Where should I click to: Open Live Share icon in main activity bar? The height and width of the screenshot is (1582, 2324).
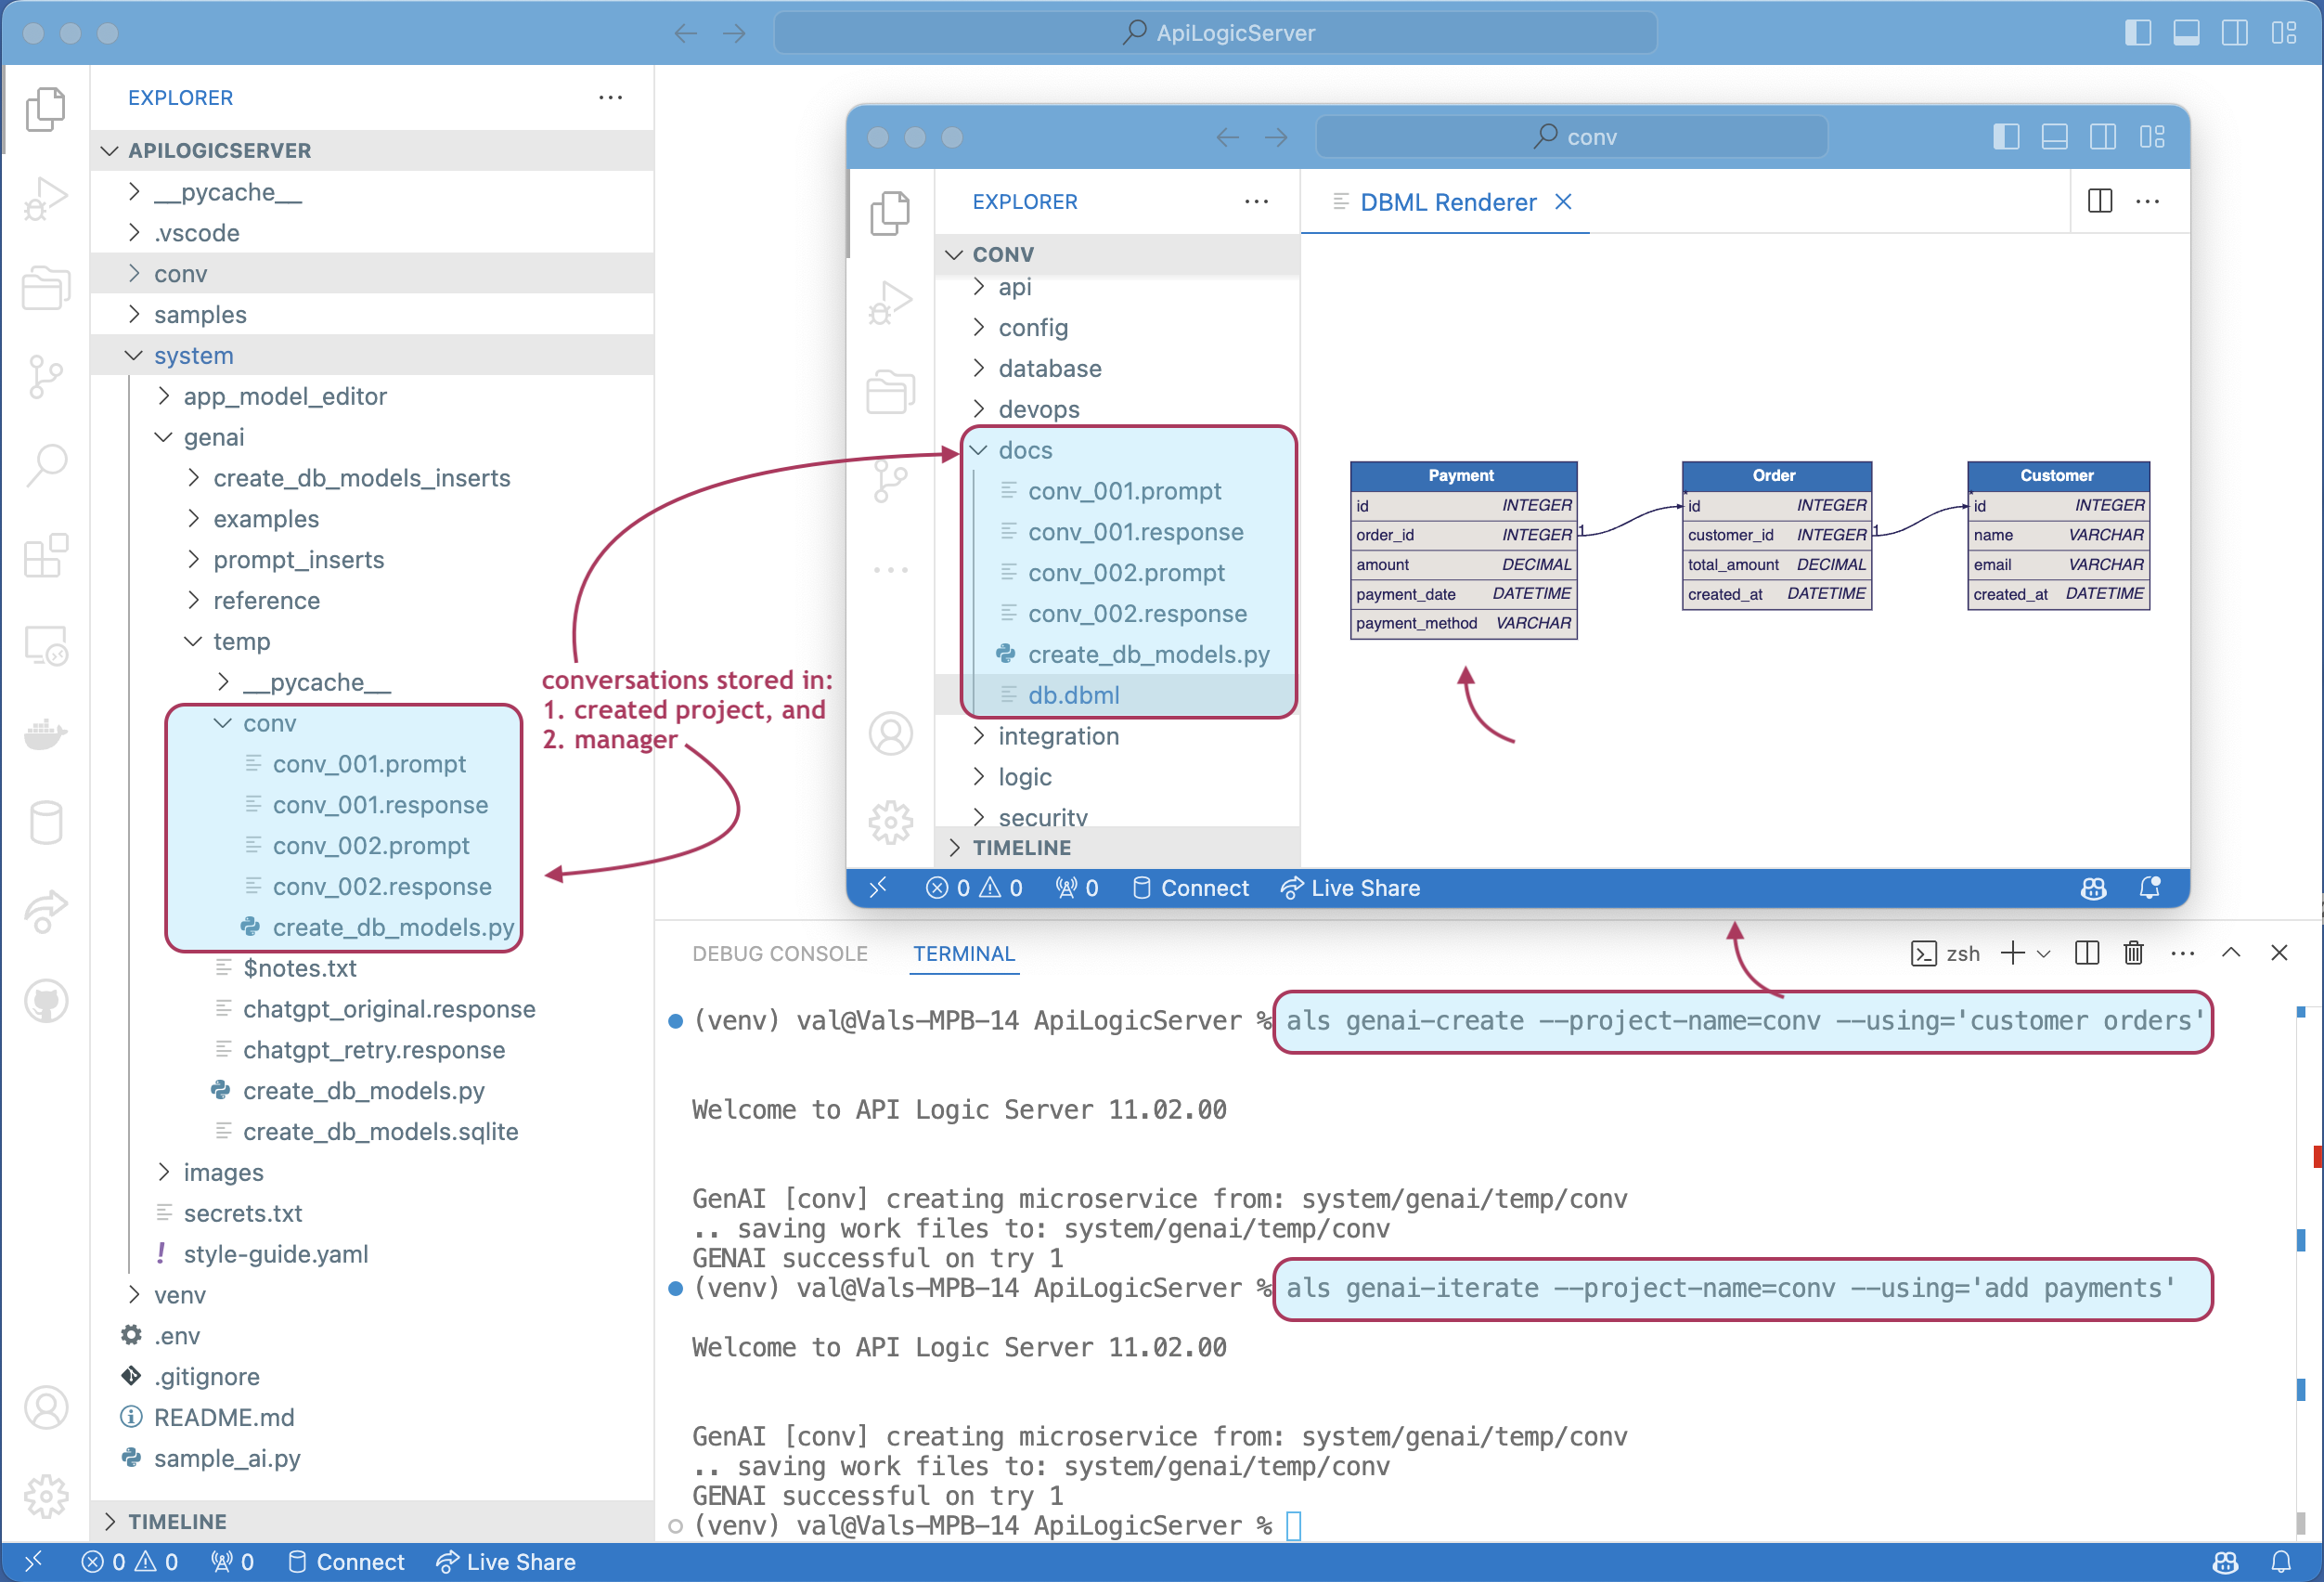[x=46, y=912]
